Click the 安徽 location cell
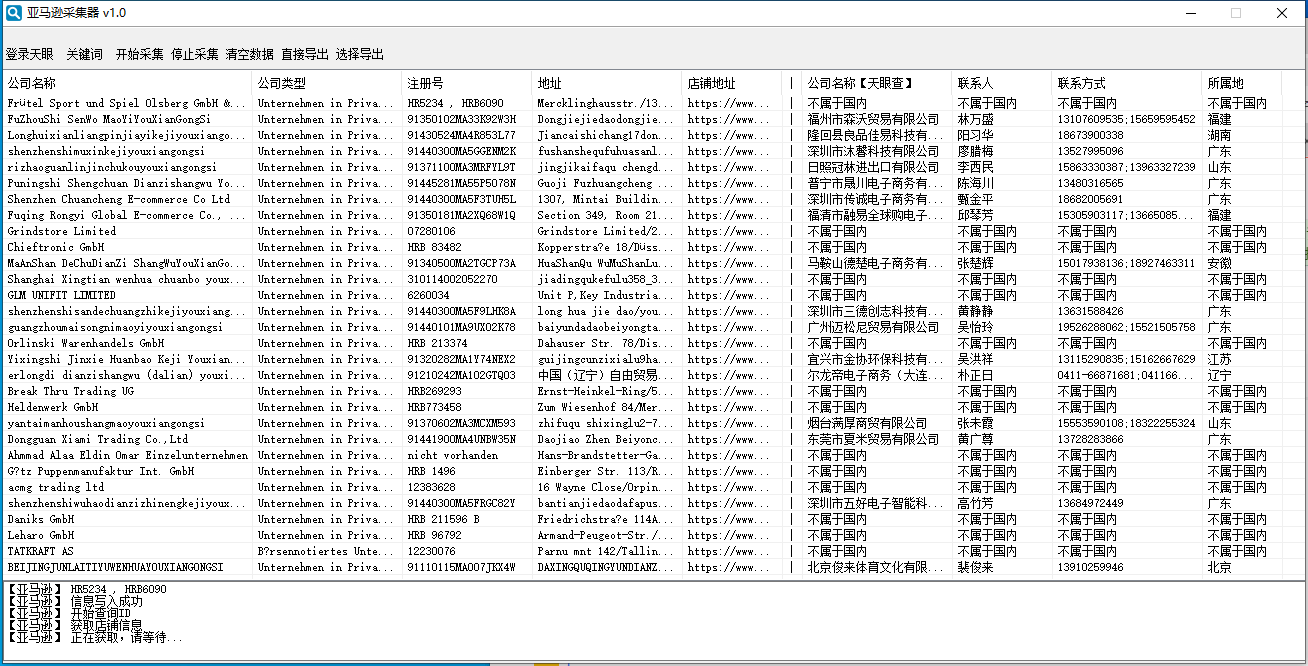Viewport: 1308px width, 666px height. (1219, 263)
